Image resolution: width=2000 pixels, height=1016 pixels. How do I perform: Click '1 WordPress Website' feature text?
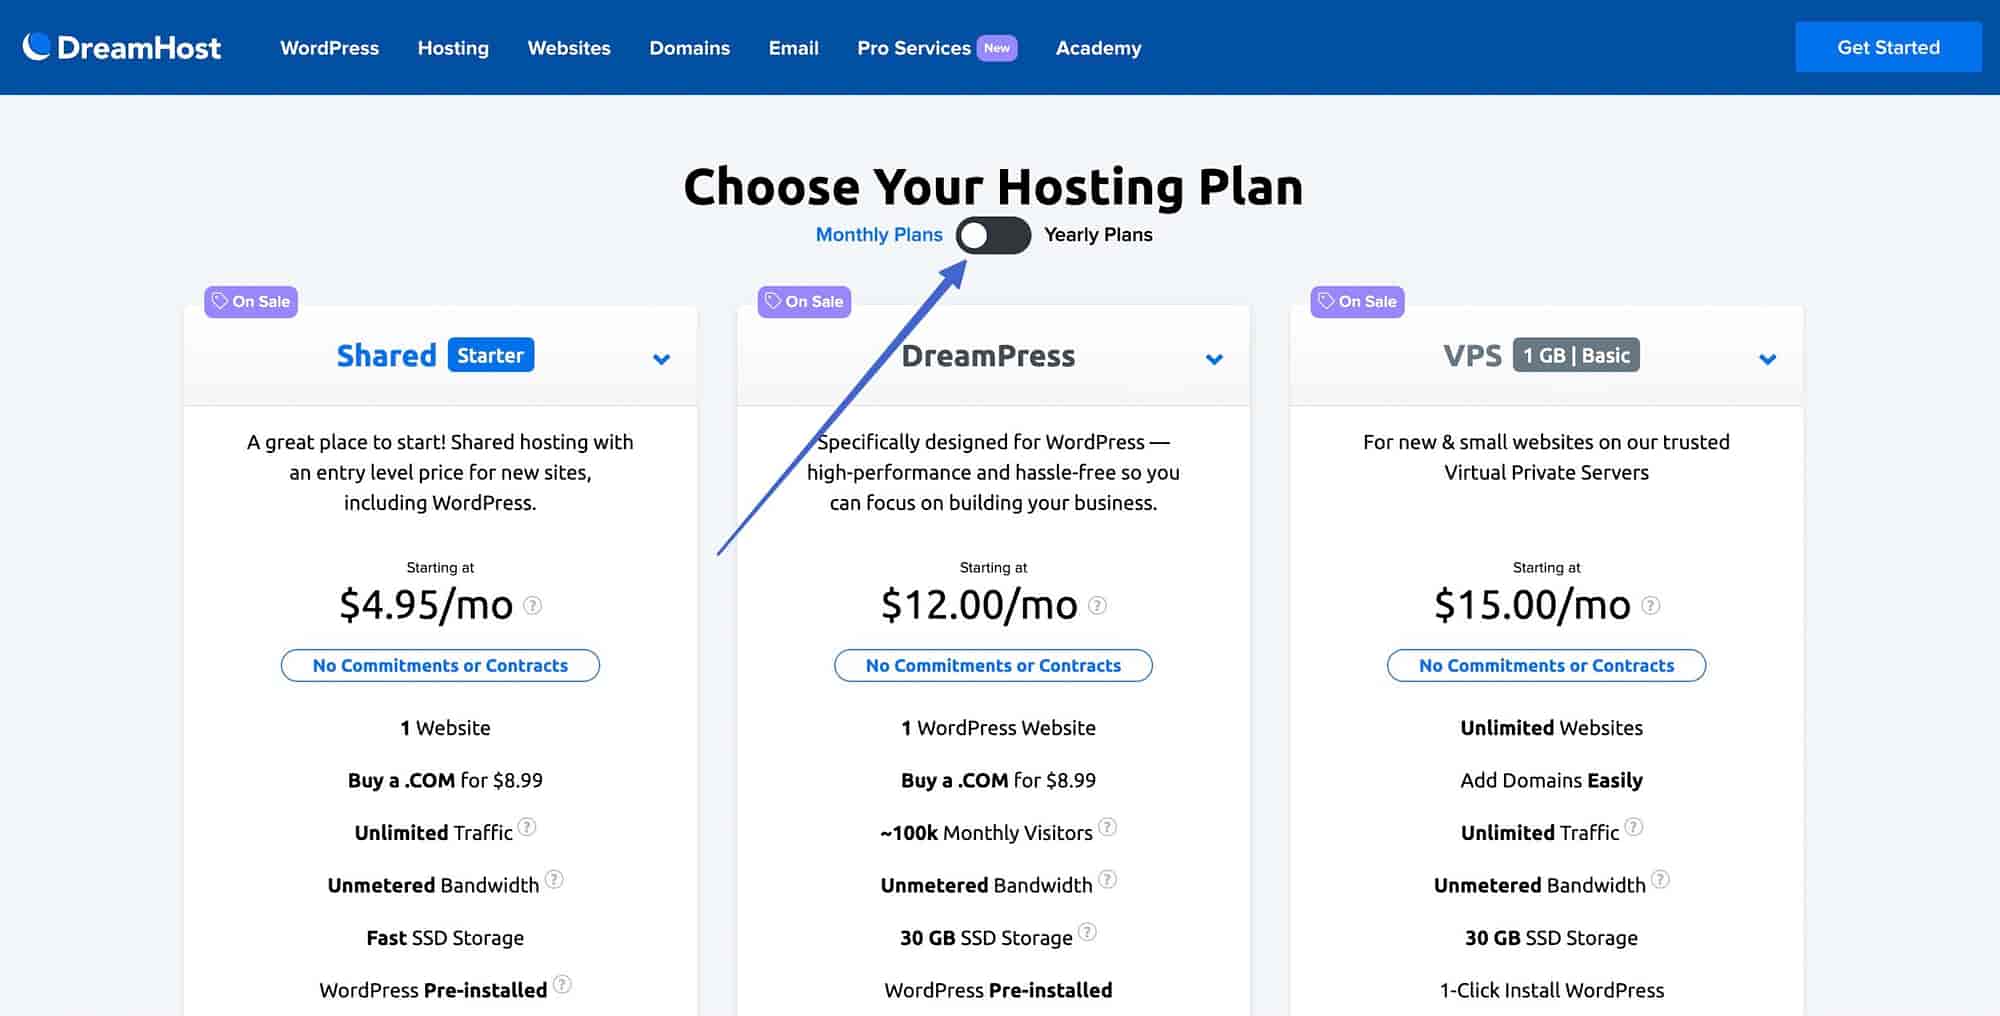(998, 728)
